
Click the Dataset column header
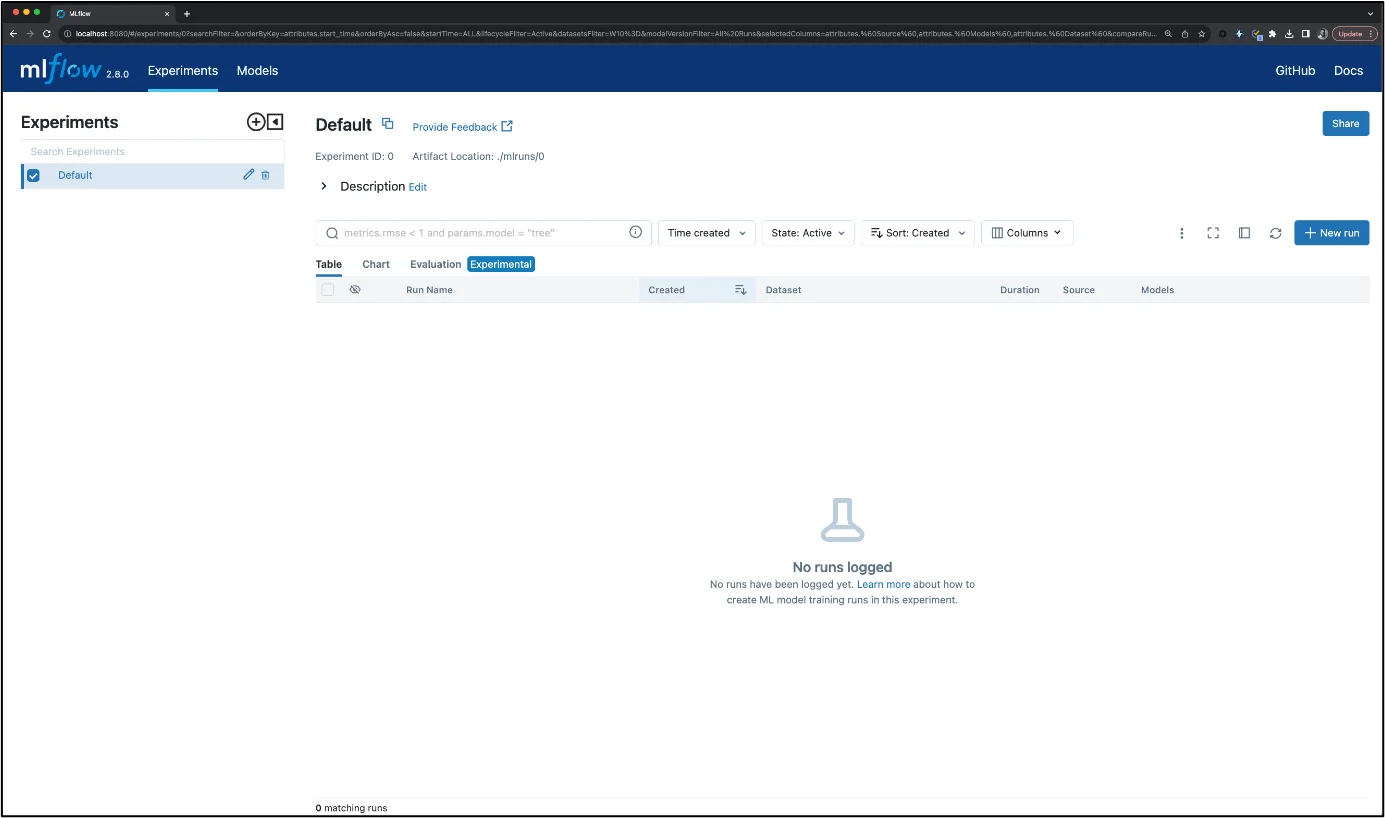(x=783, y=290)
